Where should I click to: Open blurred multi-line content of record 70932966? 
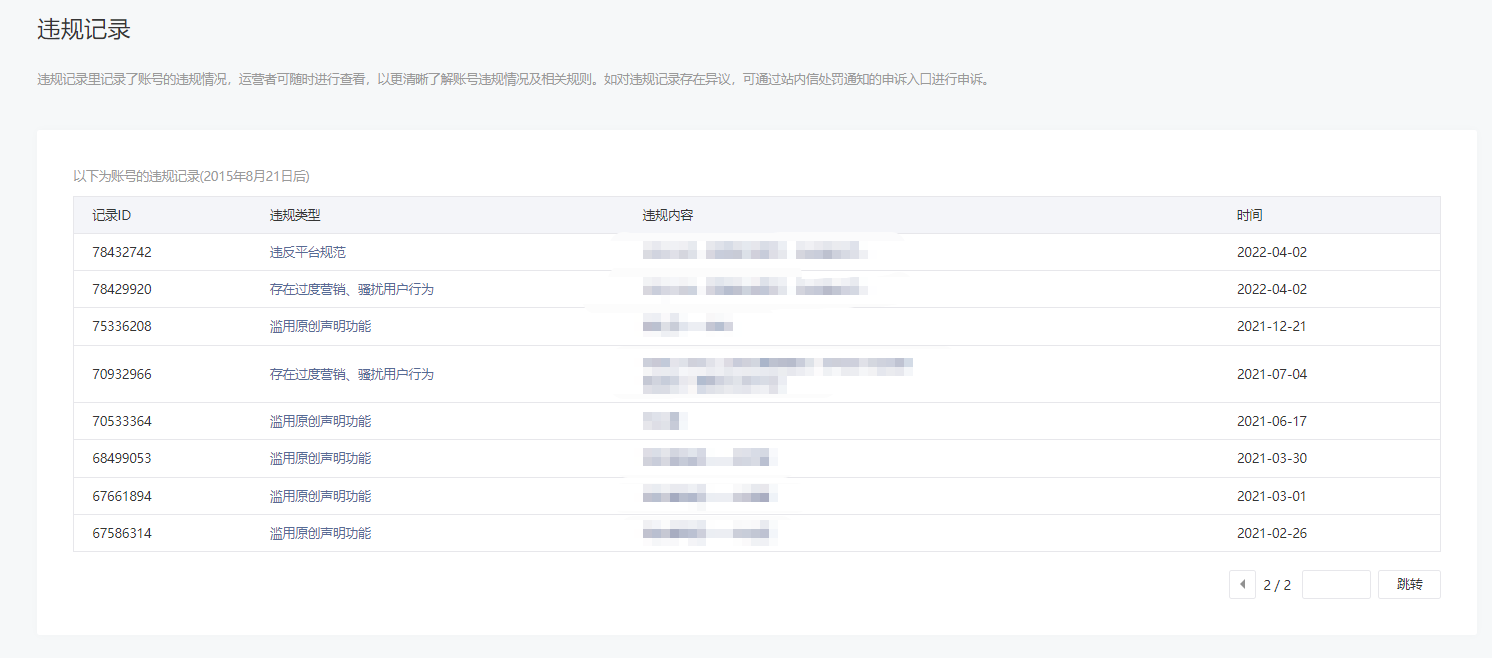(777, 373)
